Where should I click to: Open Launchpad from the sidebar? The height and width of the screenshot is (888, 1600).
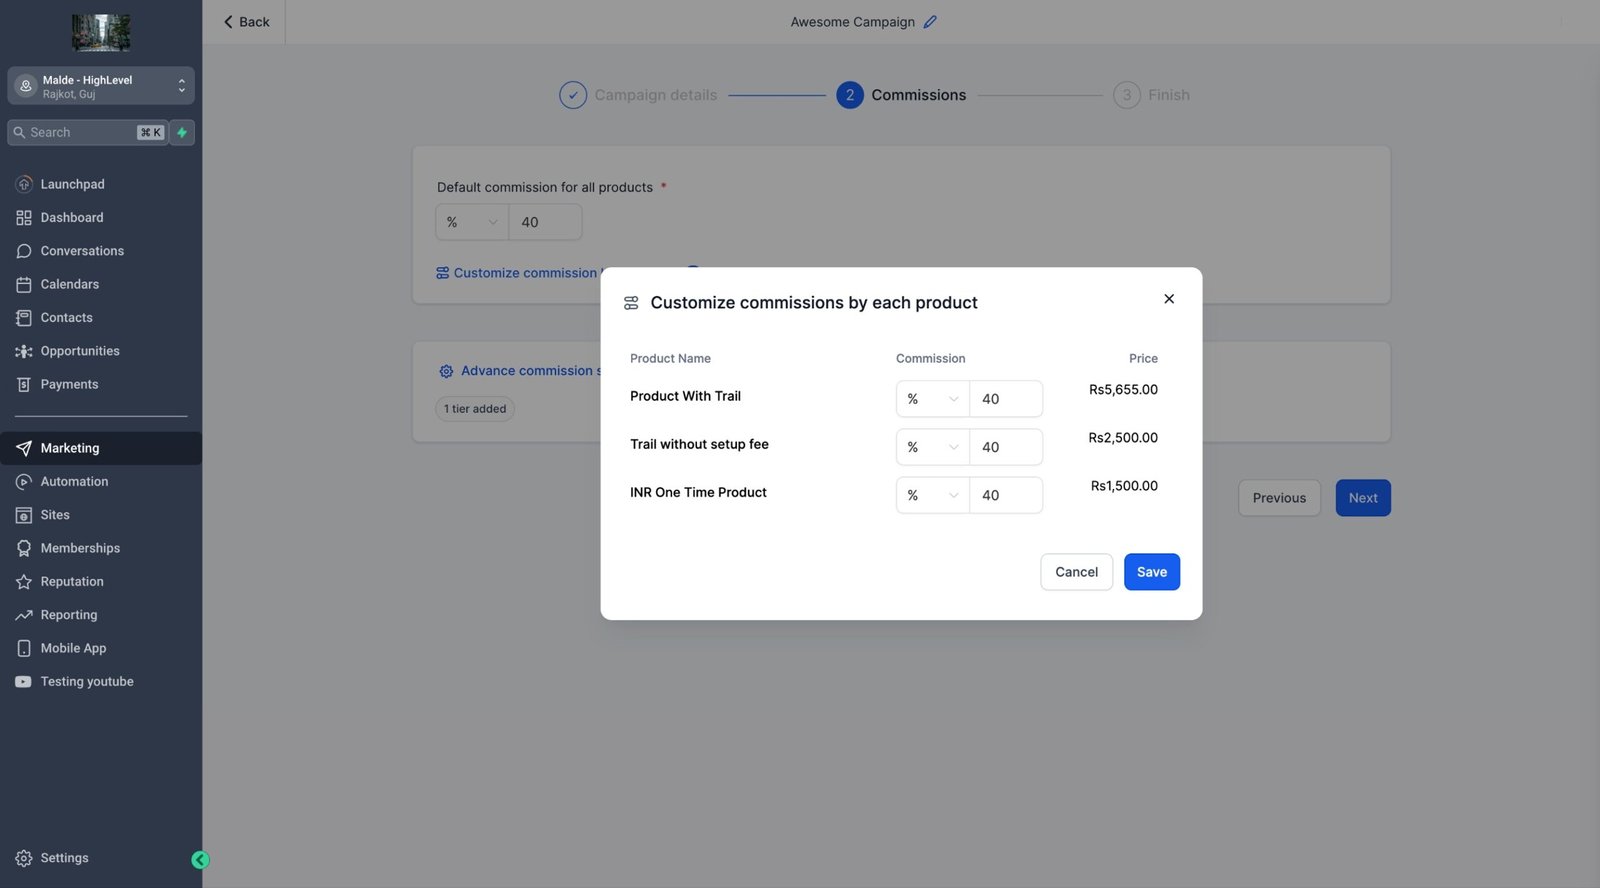(x=72, y=184)
